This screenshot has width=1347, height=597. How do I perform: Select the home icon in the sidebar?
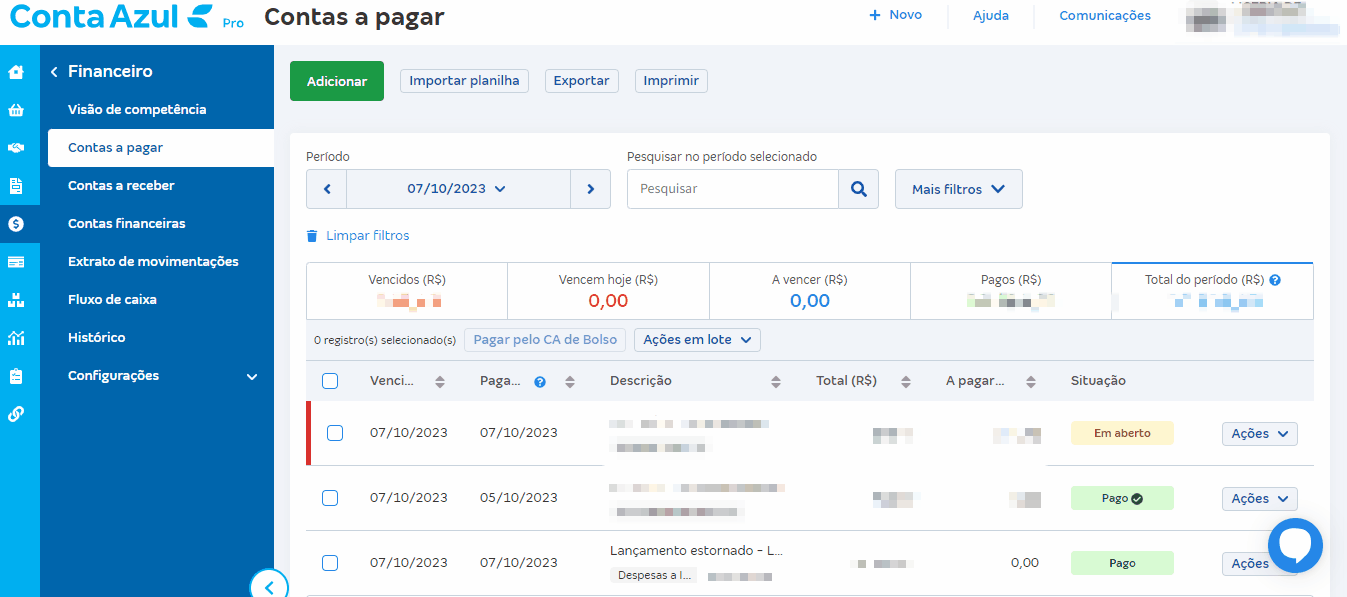click(x=18, y=72)
